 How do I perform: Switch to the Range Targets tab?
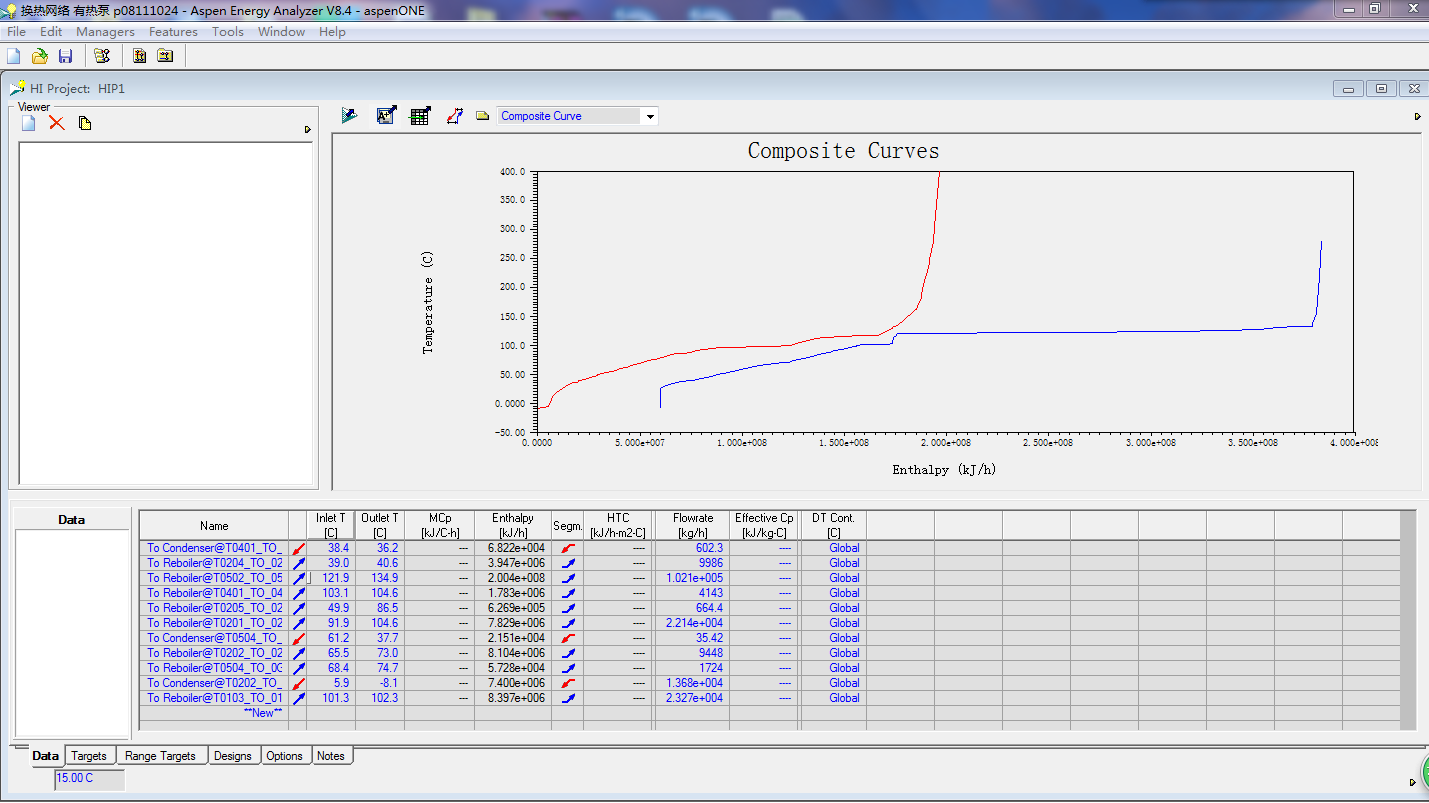160,756
